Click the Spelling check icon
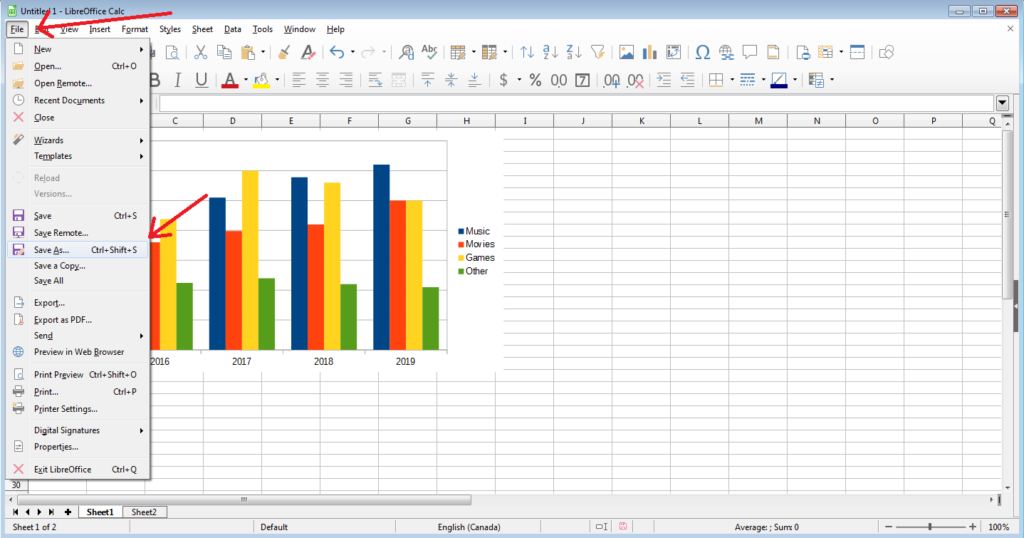 430,52
